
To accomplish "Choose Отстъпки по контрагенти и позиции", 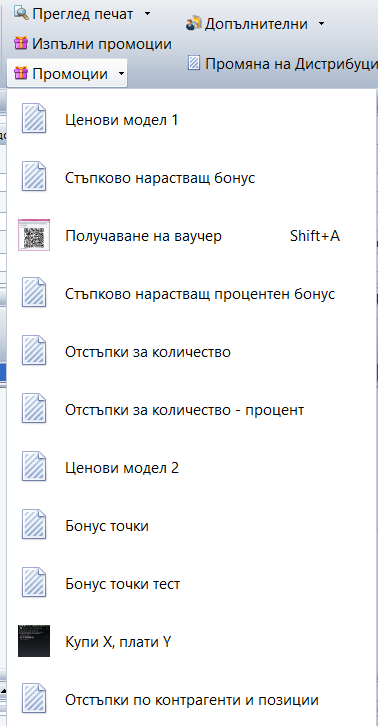I will click(x=192, y=699).
